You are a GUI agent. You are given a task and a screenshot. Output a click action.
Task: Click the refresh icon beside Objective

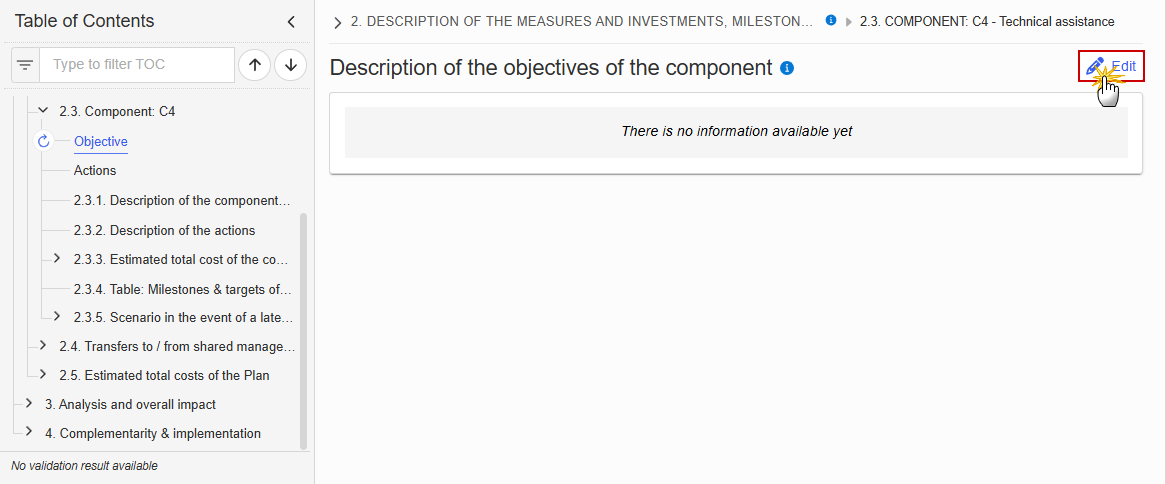coord(43,141)
